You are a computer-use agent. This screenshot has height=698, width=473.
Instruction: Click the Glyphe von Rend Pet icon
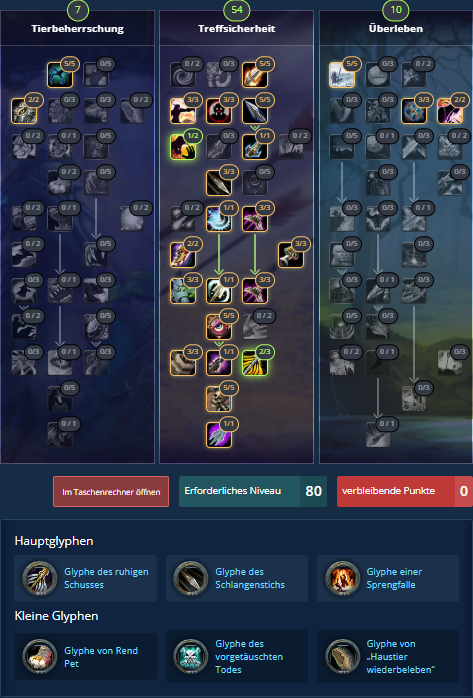(40, 657)
